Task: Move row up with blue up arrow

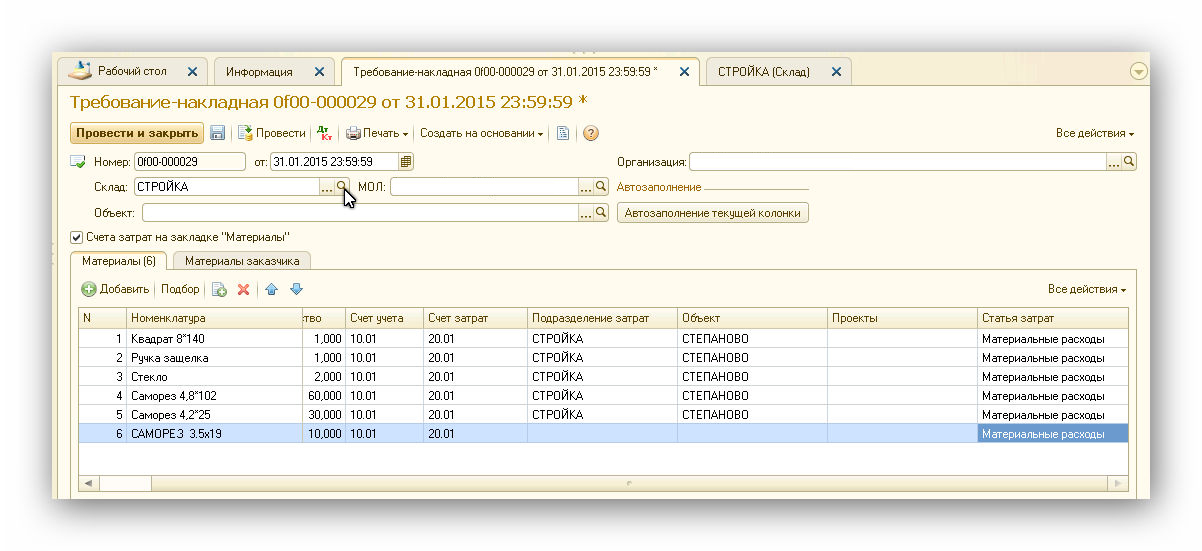Action: (272, 289)
